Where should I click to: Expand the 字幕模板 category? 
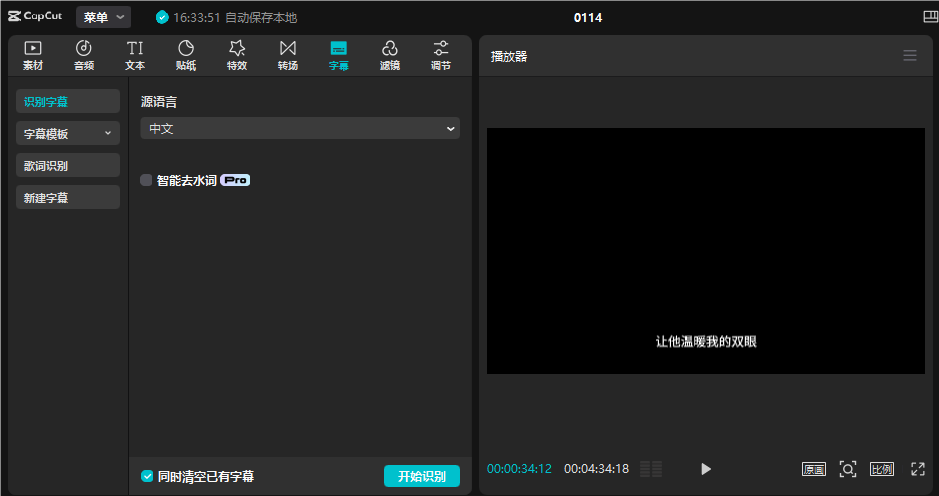(68, 133)
